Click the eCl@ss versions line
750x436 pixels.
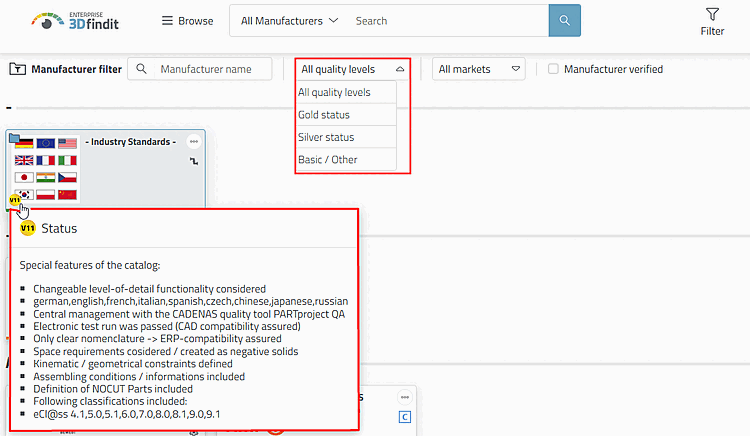click(127, 414)
